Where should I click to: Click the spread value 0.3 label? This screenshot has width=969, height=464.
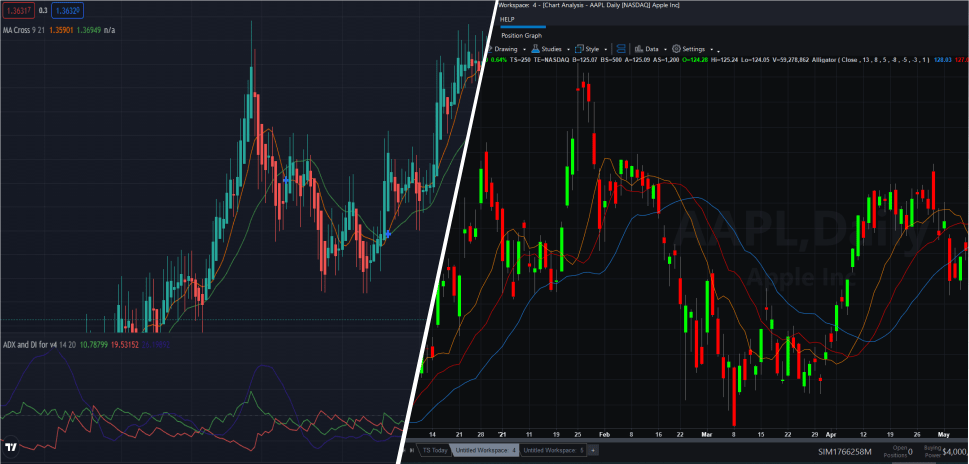(42, 11)
